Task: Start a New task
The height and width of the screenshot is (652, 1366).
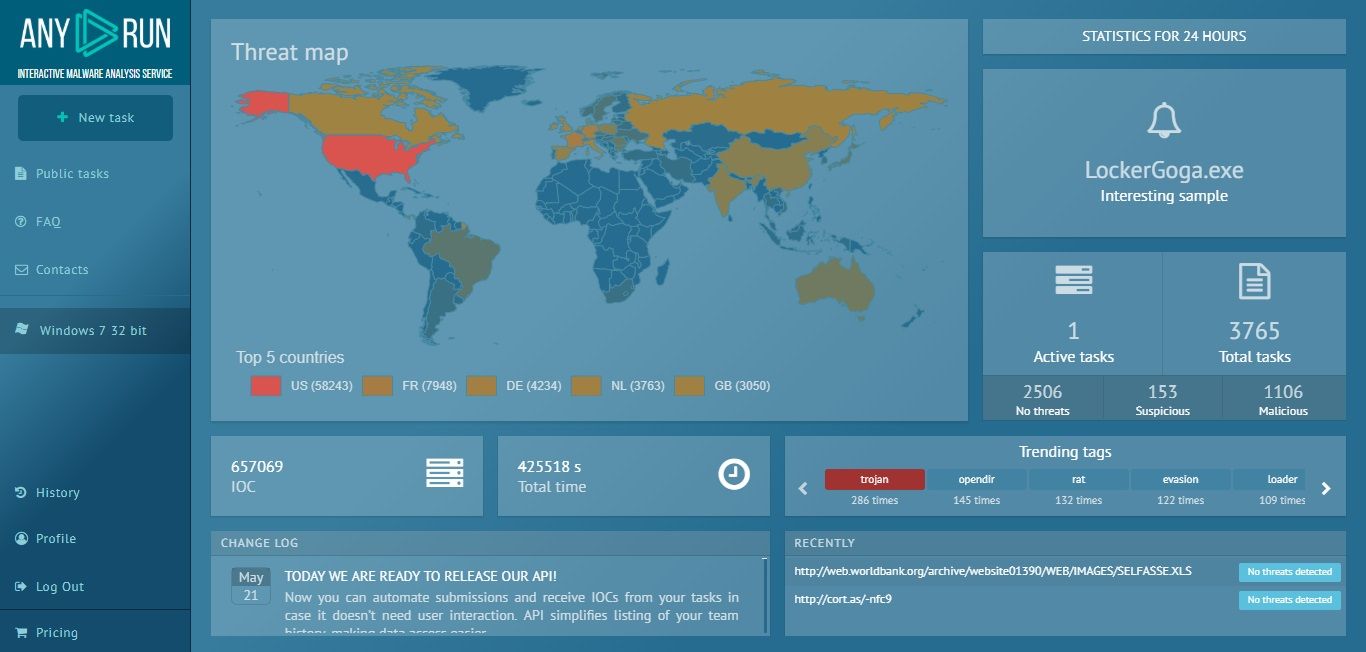Action: click(x=95, y=118)
